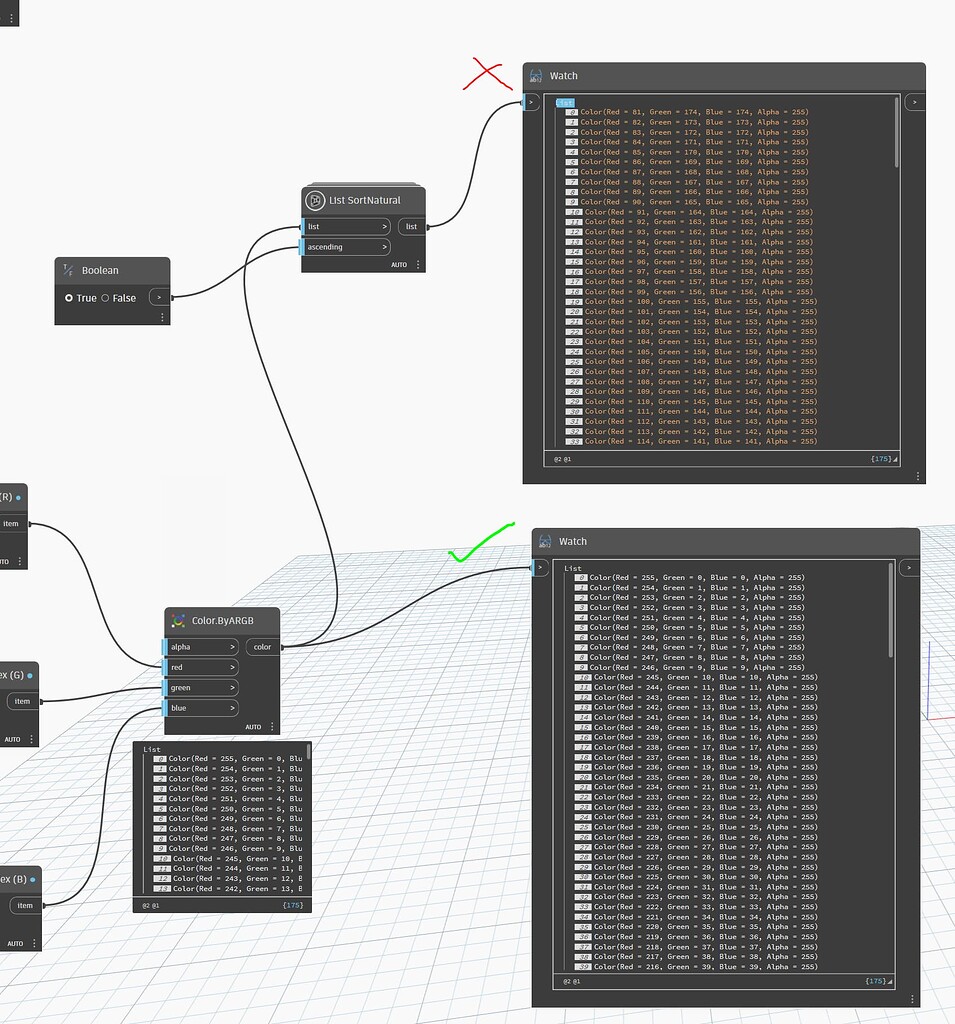Click the Color.ByARGB color wheel icon
The image size is (955, 1024).
[180, 620]
